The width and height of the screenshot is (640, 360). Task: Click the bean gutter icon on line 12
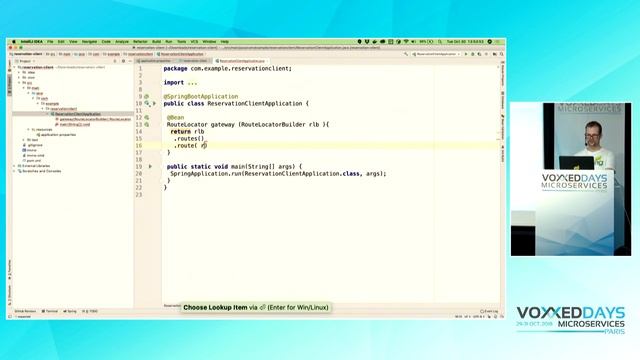[147, 118]
